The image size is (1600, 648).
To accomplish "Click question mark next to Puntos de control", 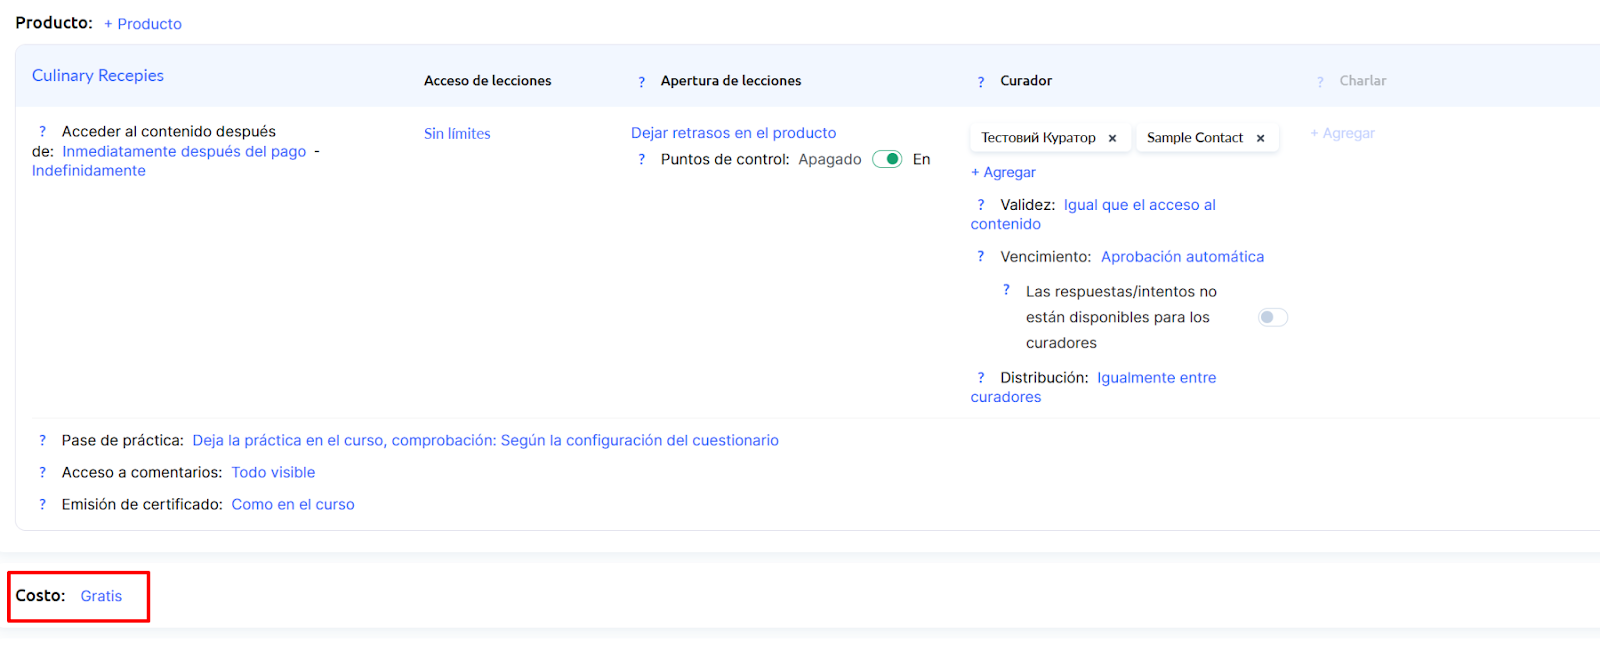I will pos(641,160).
